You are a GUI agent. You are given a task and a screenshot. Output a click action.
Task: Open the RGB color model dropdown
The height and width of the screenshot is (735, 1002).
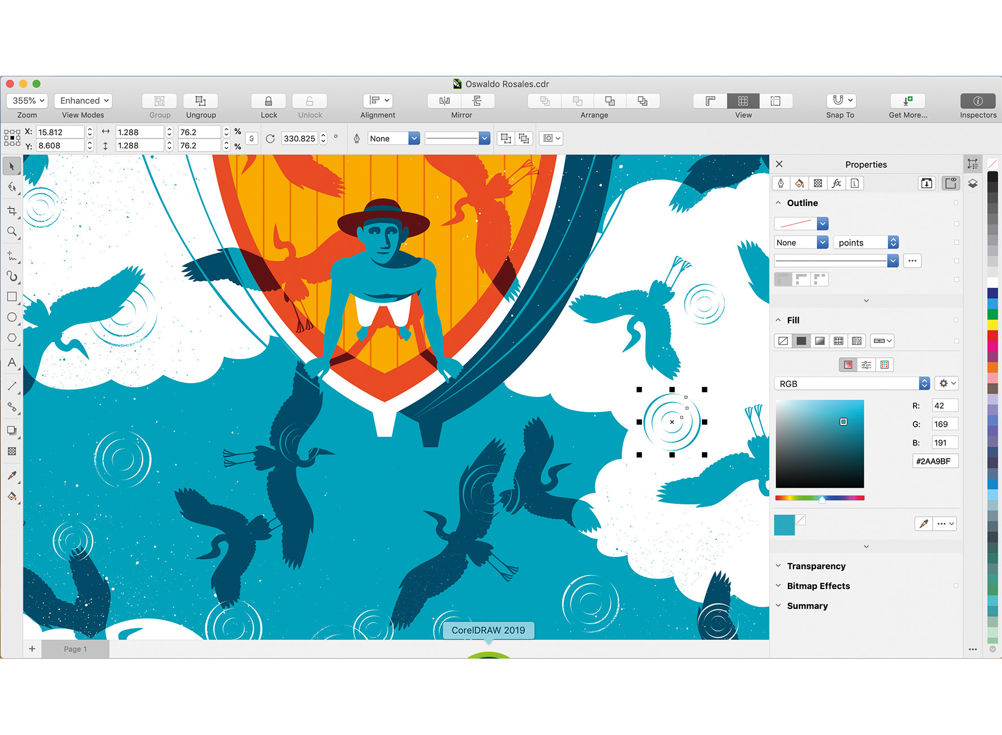(852, 383)
